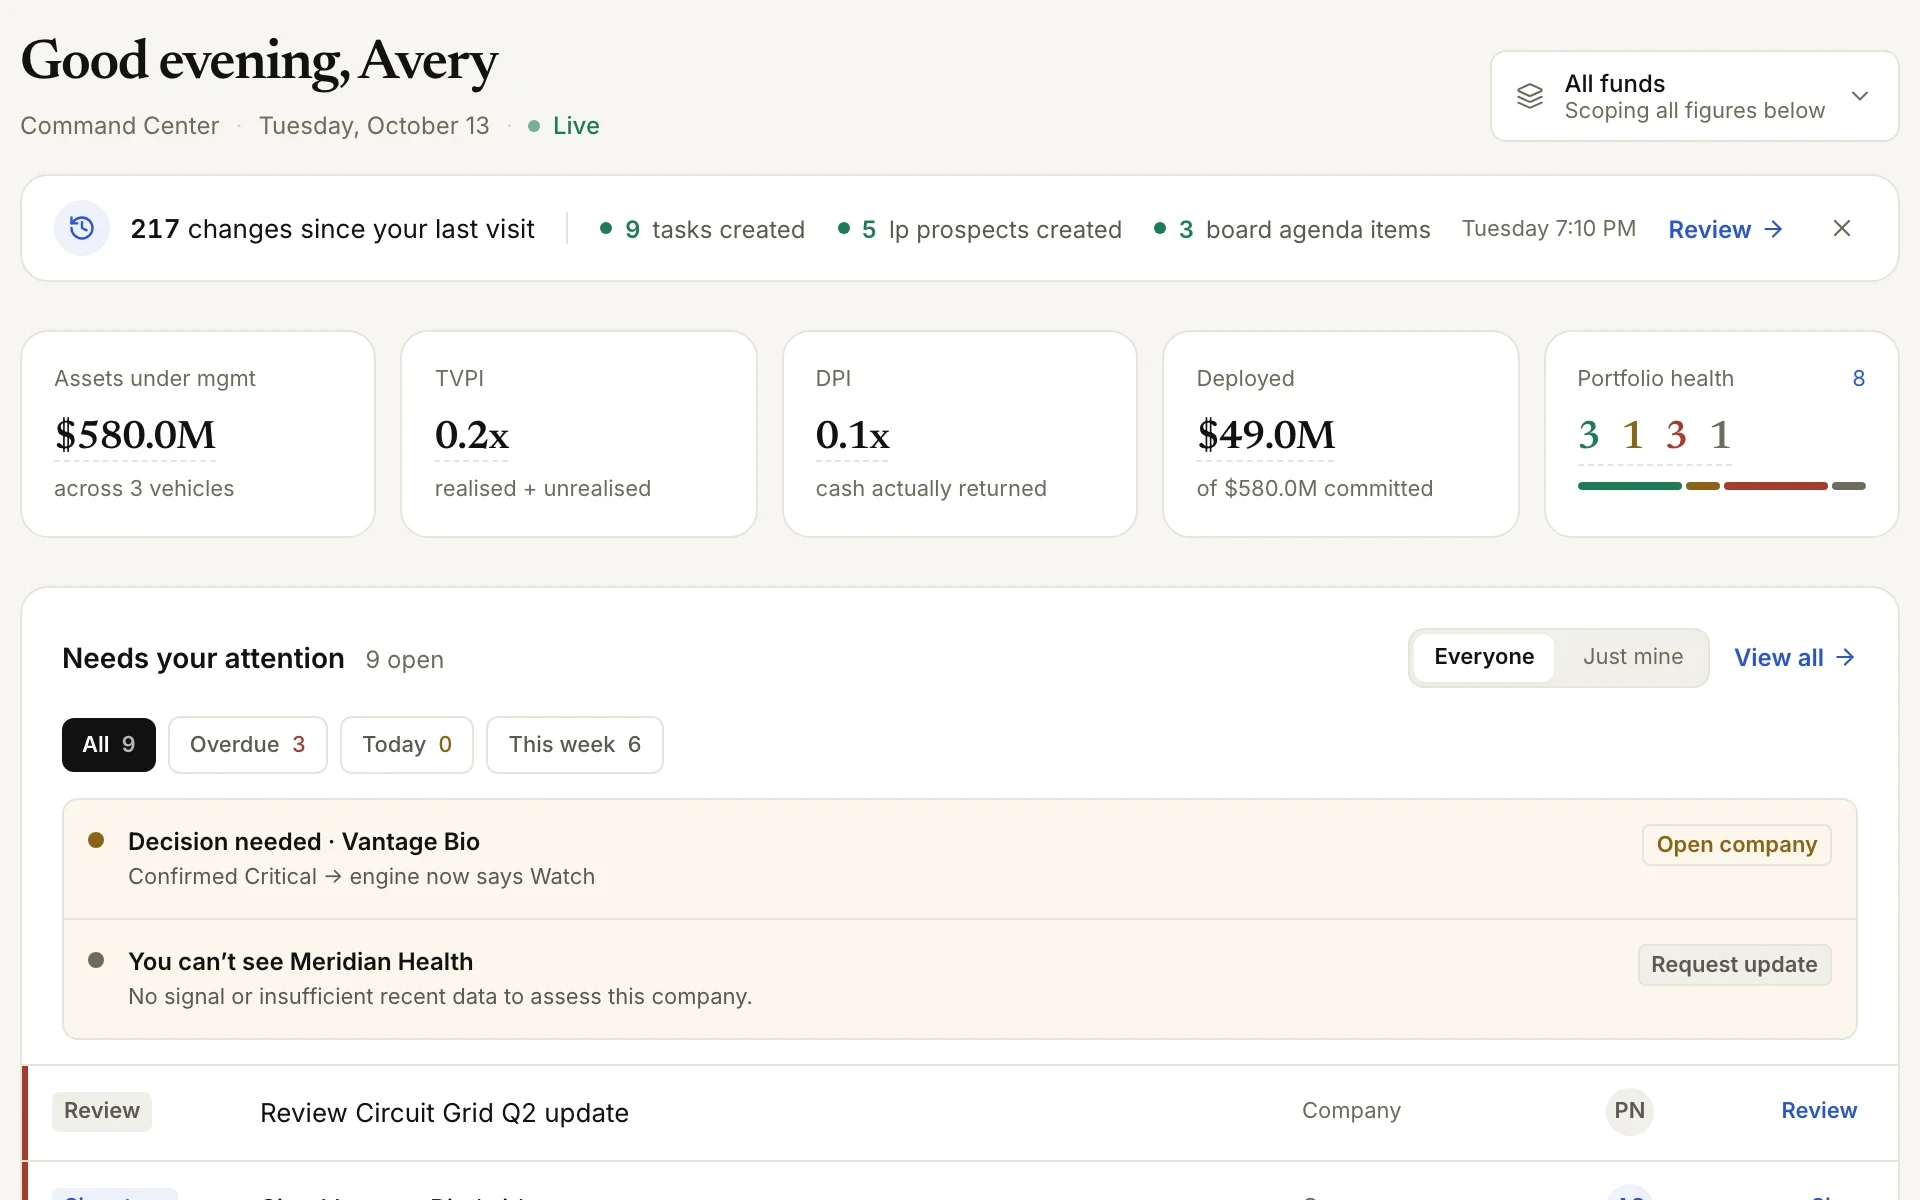The height and width of the screenshot is (1200, 1920).
Task: Click the layers icon in All funds selector
Action: click(x=1530, y=96)
